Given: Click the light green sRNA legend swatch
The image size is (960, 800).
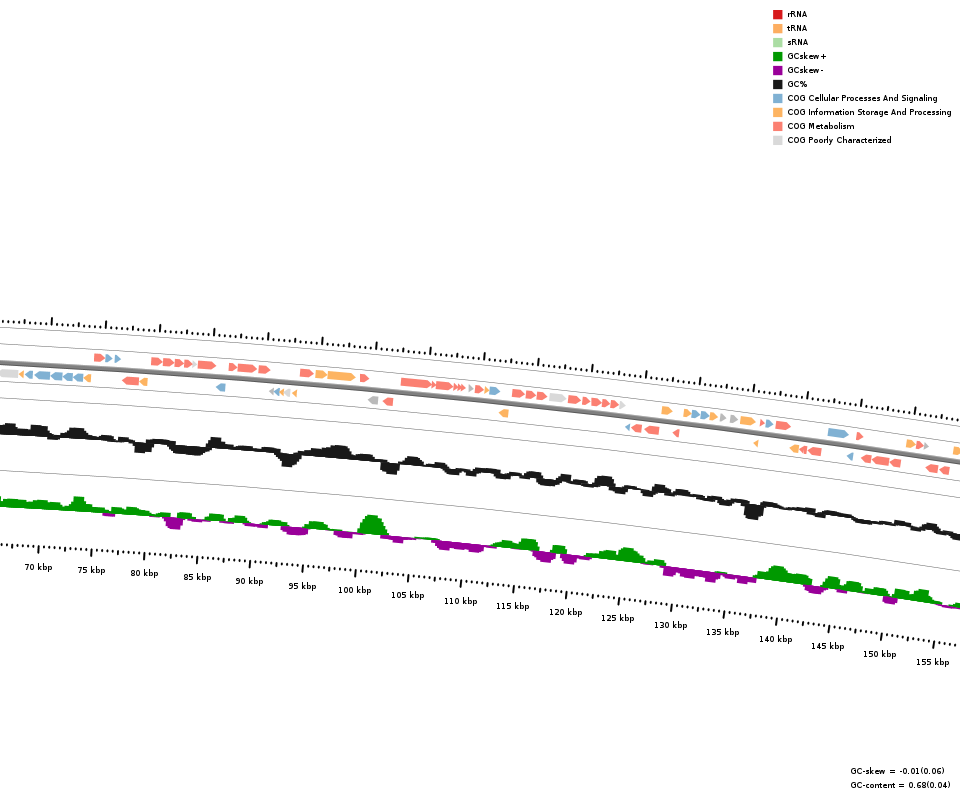Looking at the screenshot, I should (777, 42).
